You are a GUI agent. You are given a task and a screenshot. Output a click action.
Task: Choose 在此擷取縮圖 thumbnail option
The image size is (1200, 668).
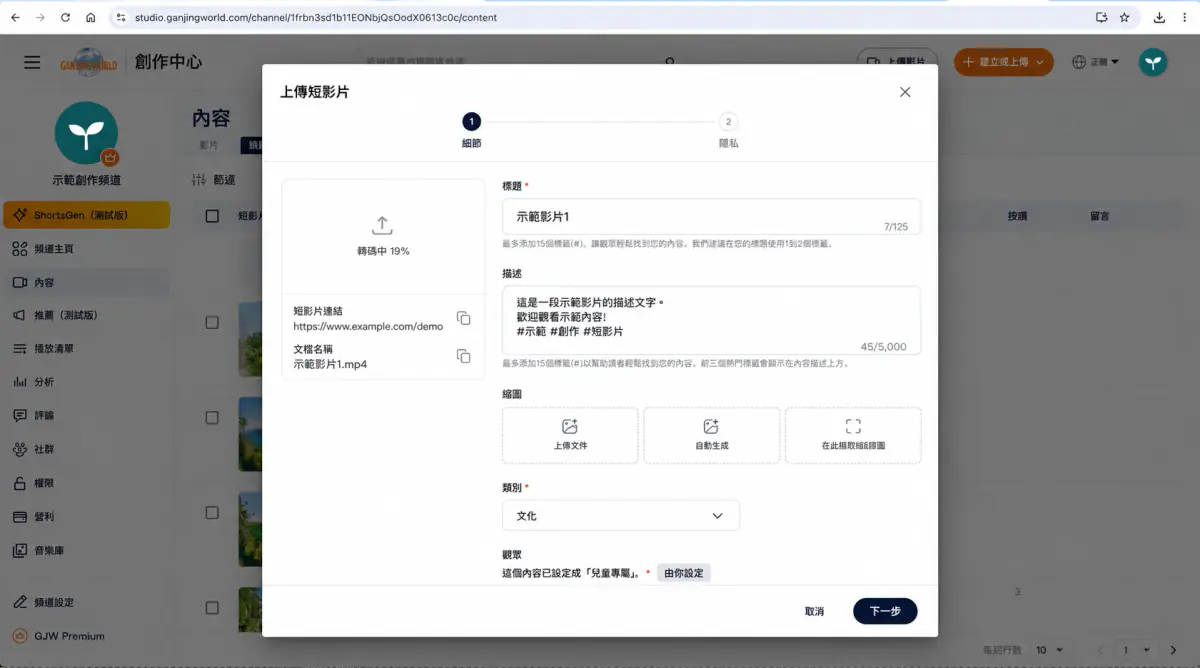[x=853, y=435]
